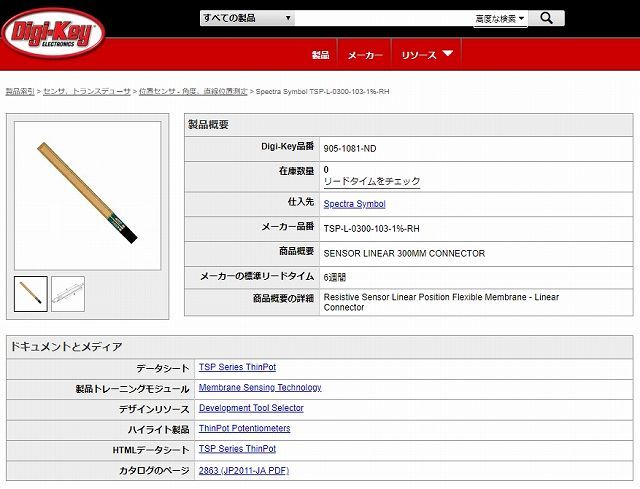The width and height of the screenshot is (640, 489).
Task: Click the 仕入先 row label
Action: pos(301,202)
